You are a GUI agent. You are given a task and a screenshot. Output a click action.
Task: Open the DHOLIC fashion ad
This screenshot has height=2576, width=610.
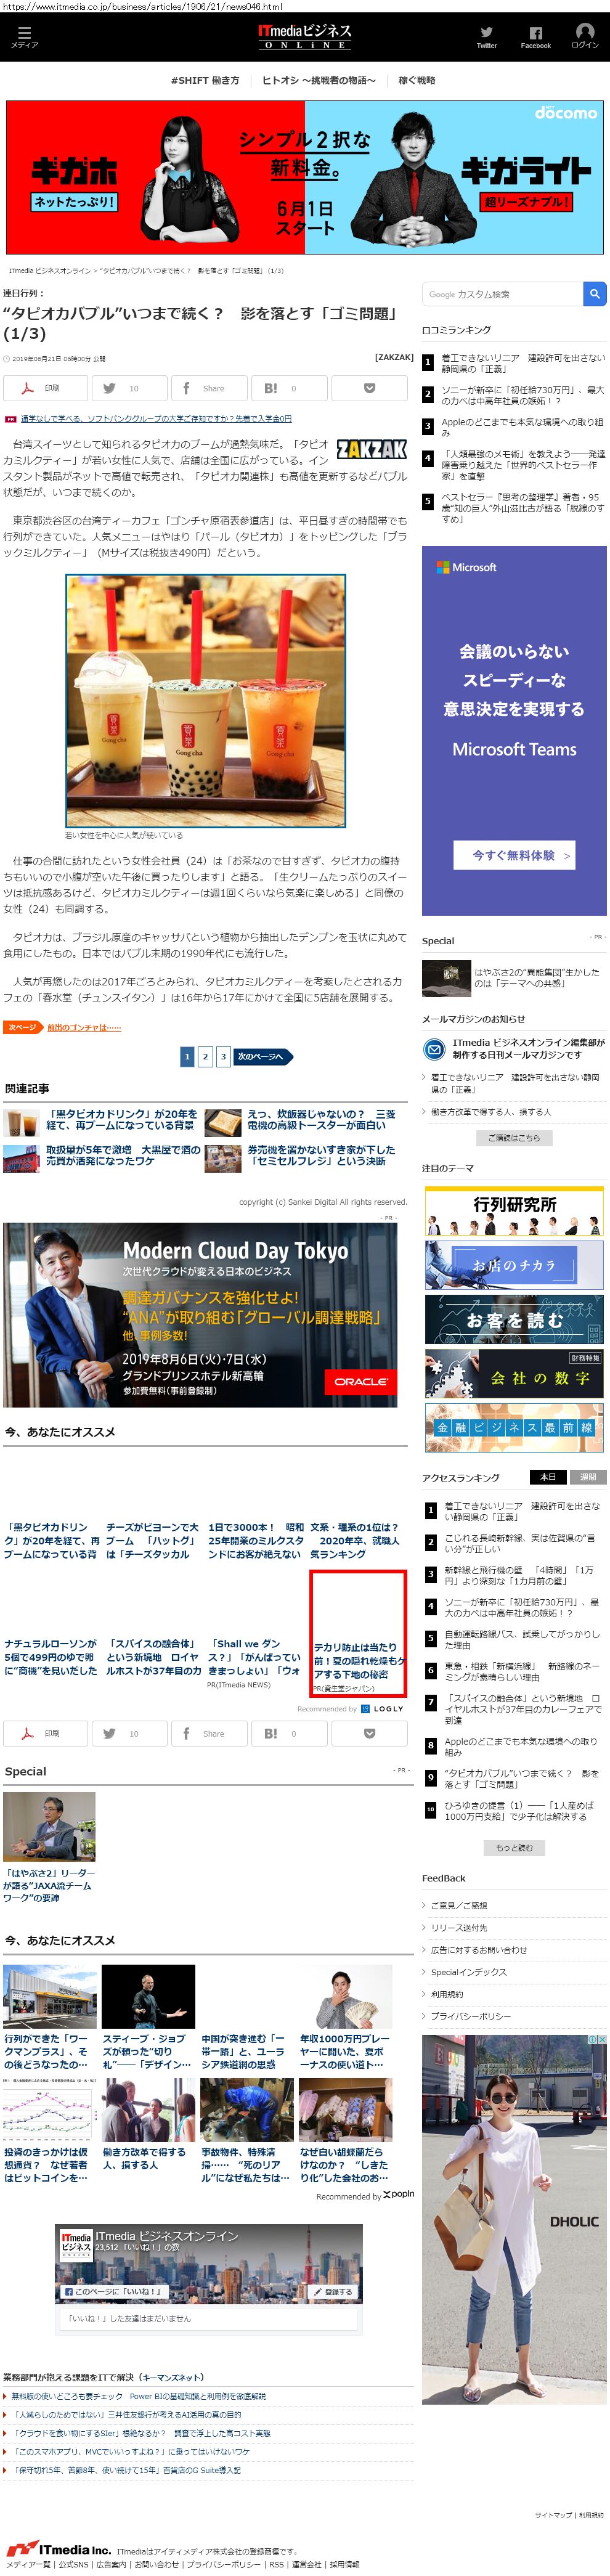pos(514,2220)
